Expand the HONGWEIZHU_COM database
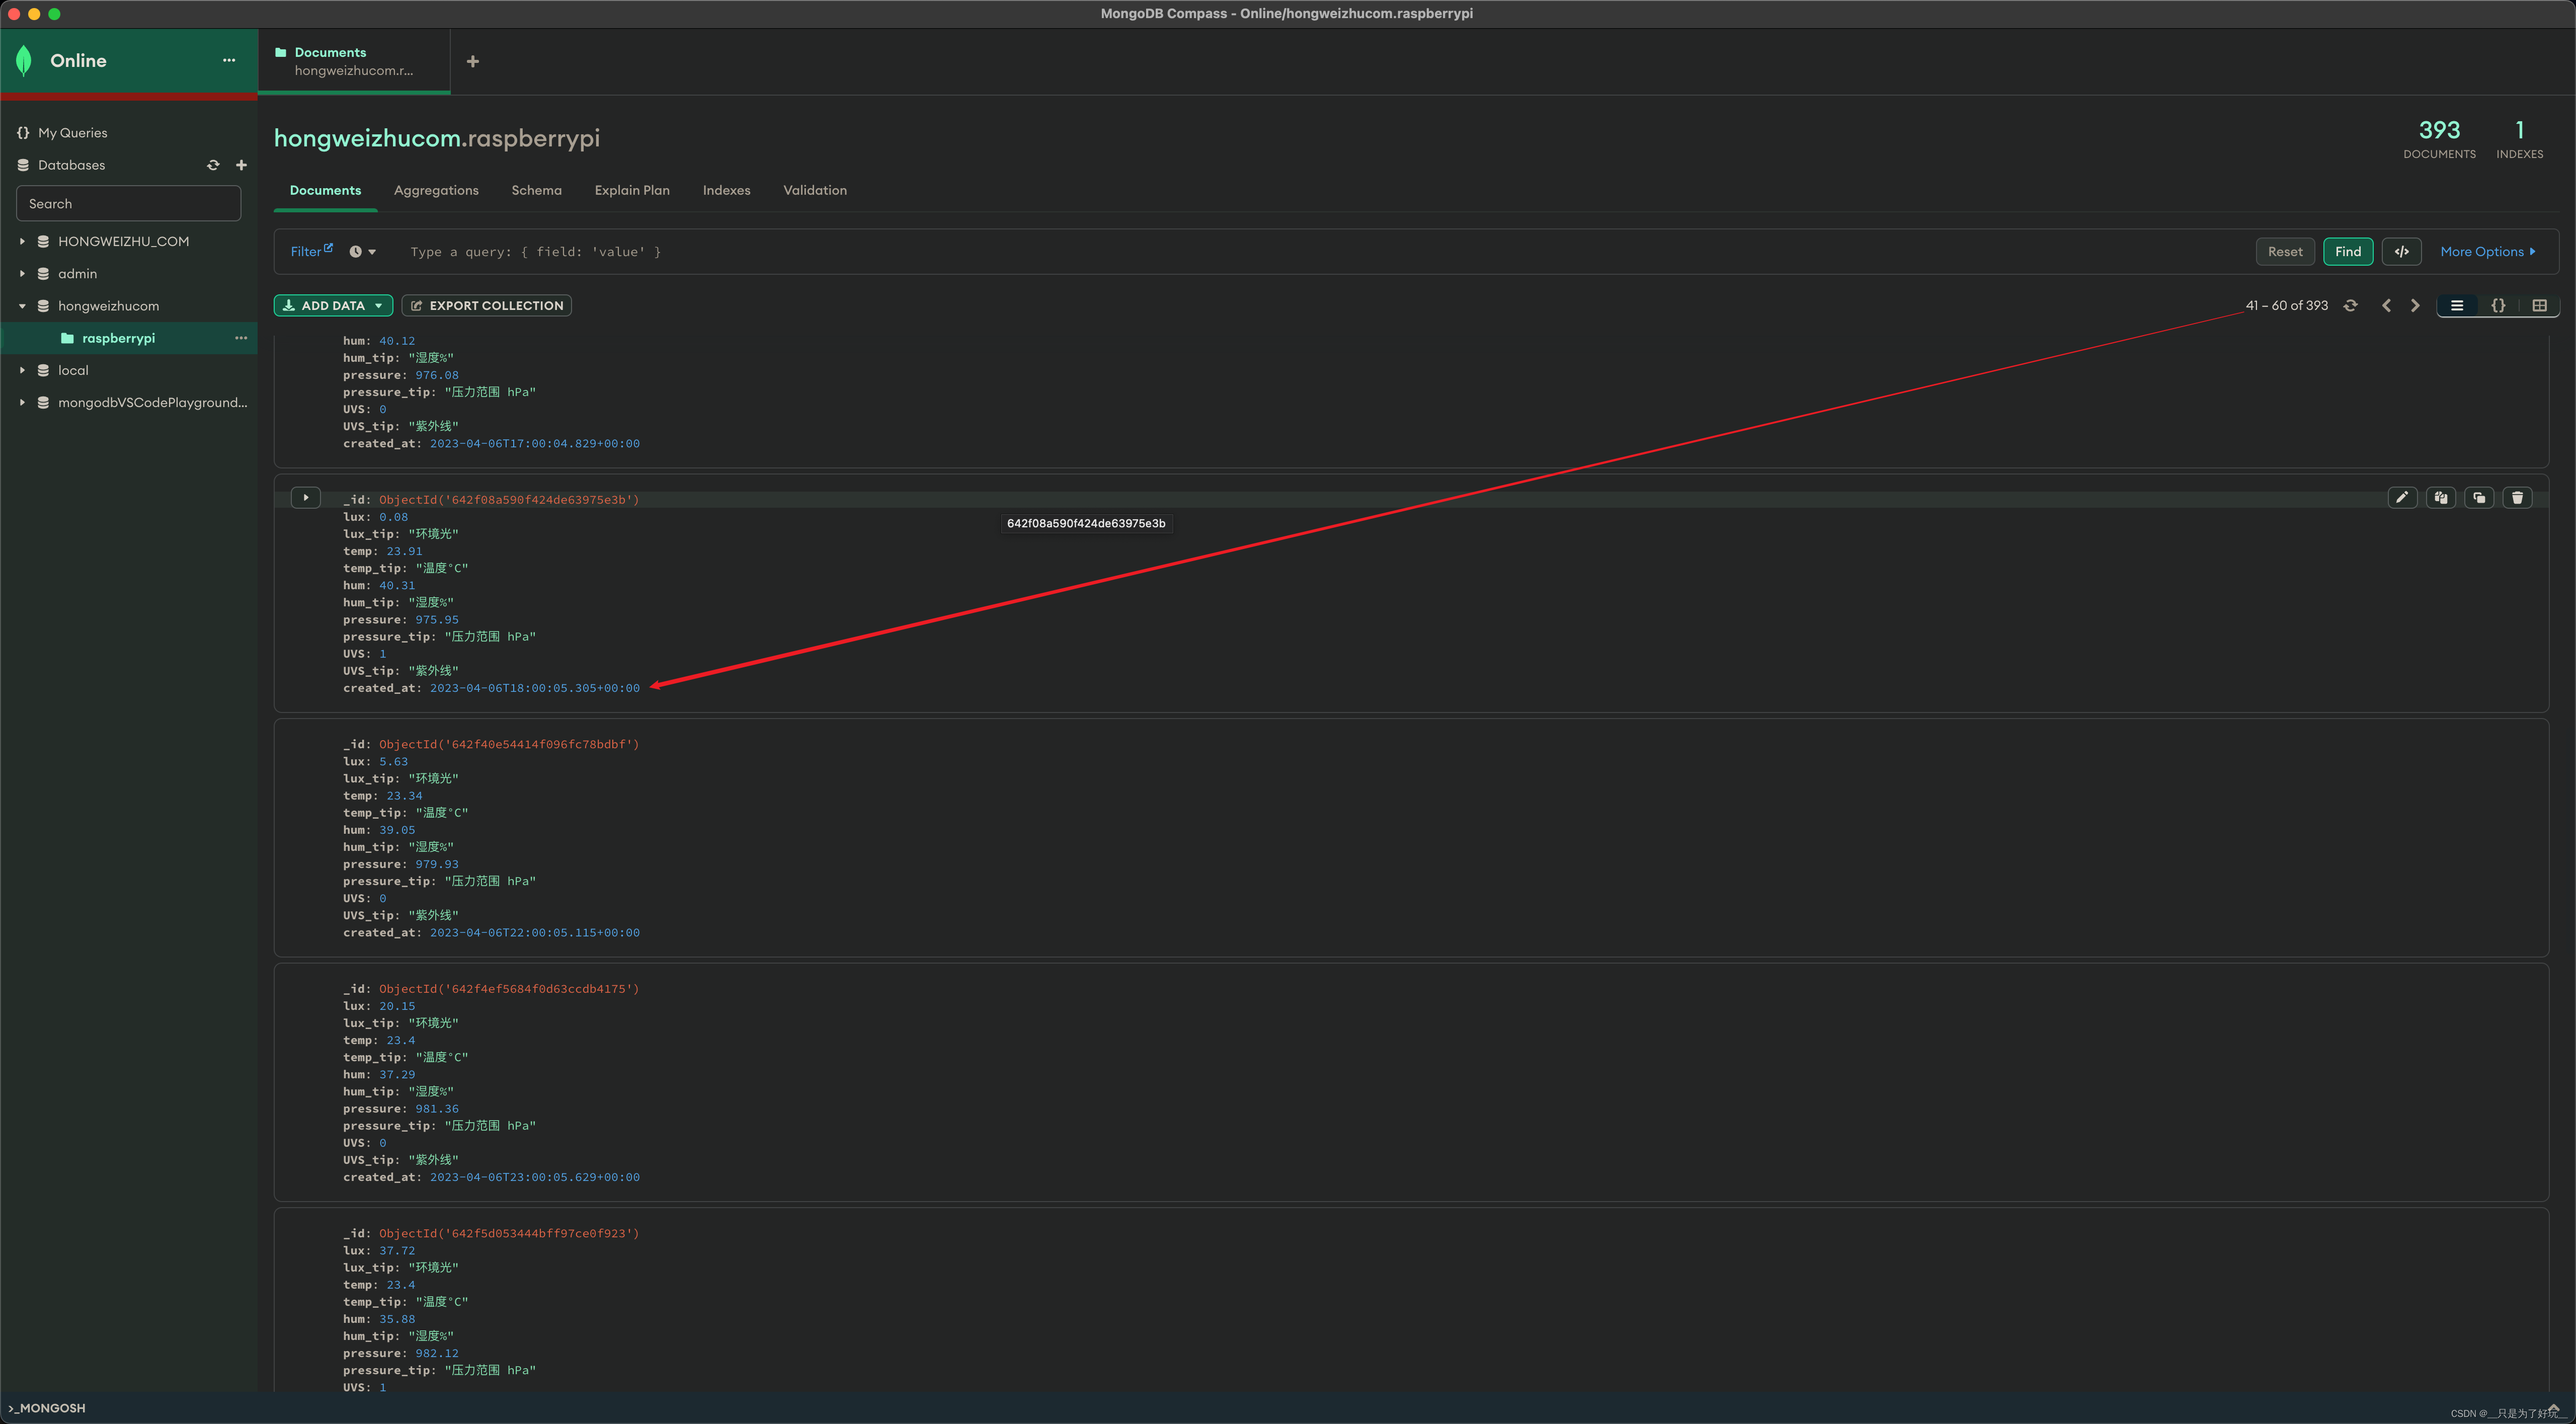This screenshot has width=2576, height=1424. [22, 241]
